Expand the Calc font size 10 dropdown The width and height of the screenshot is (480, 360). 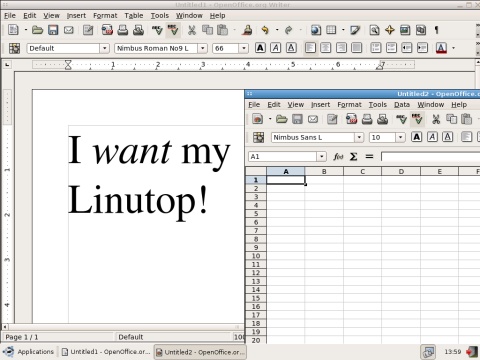400,137
